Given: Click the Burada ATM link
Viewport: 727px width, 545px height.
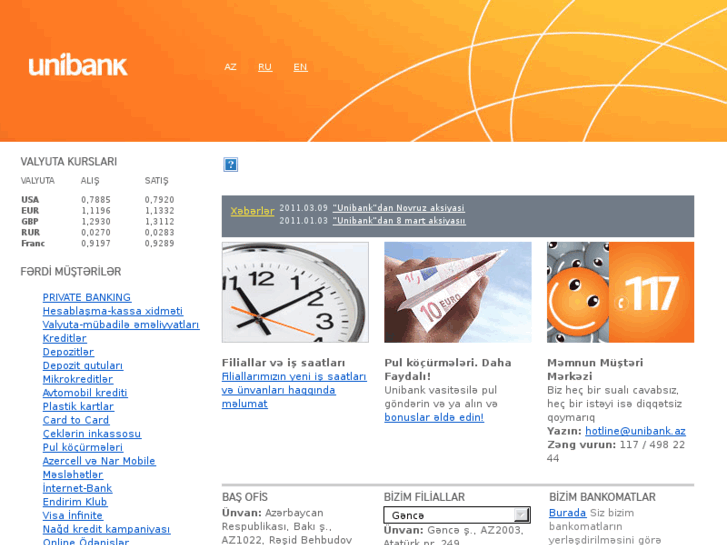Looking at the screenshot, I should [568, 513].
